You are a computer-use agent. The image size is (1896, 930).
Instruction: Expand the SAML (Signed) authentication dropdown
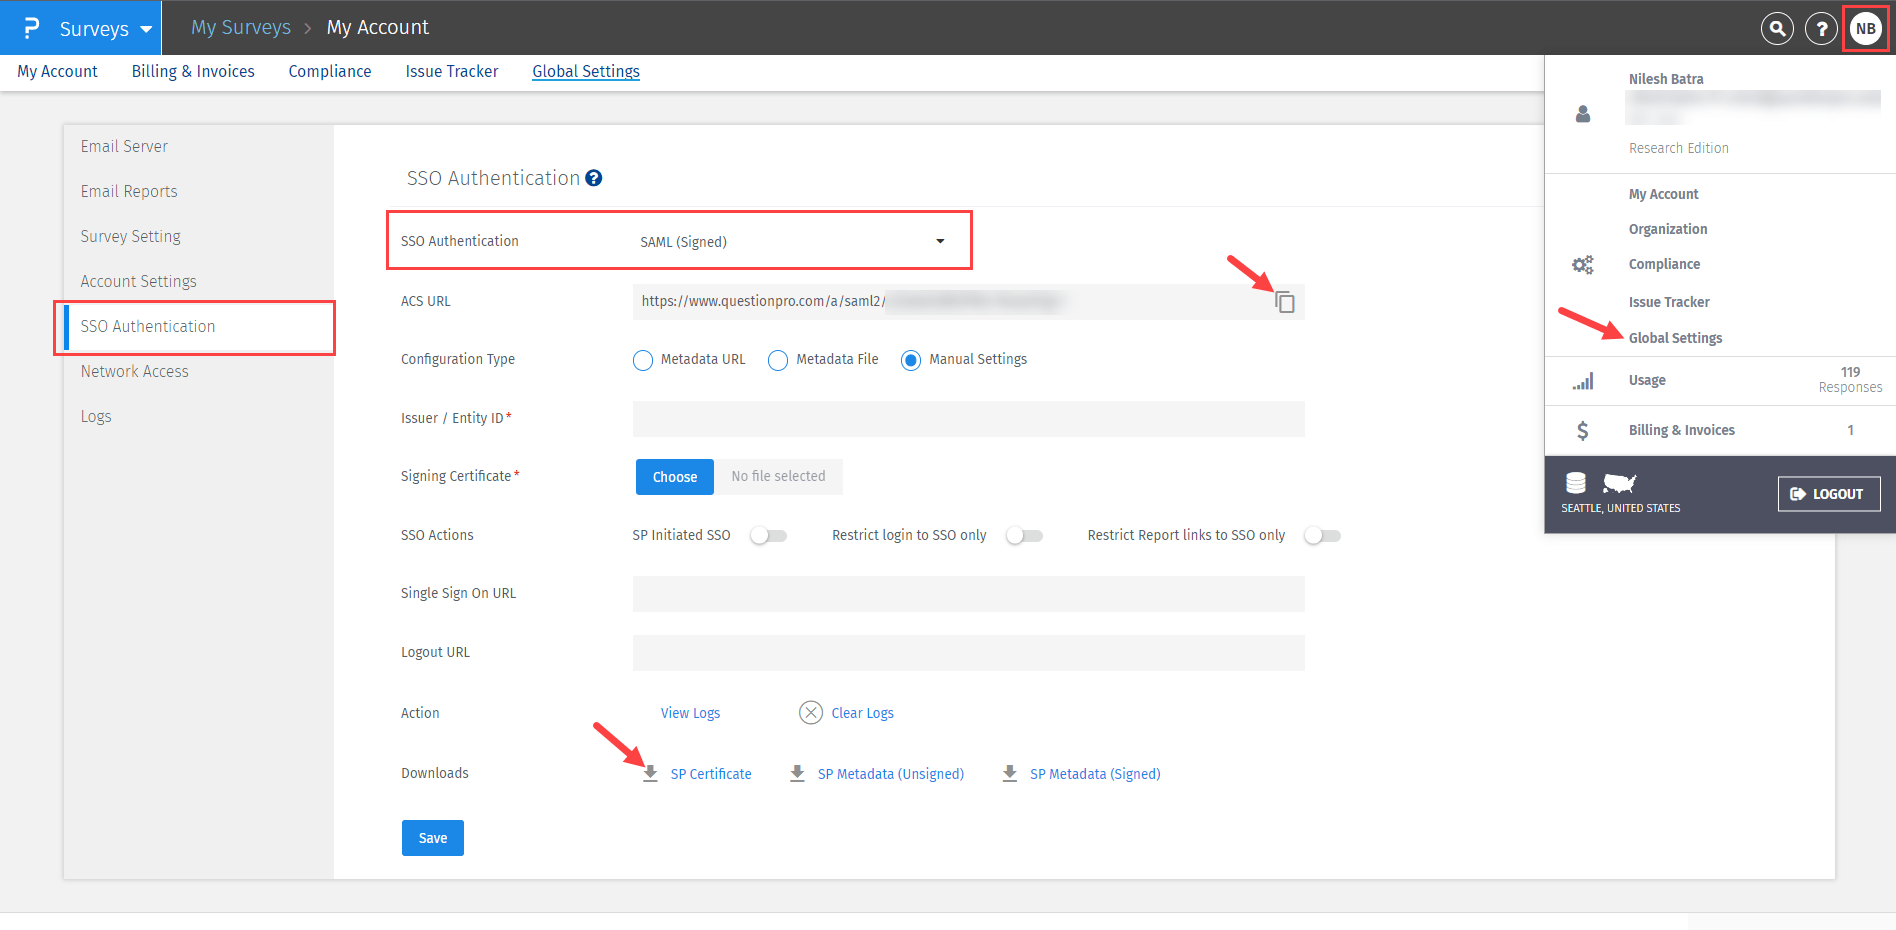click(940, 241)
